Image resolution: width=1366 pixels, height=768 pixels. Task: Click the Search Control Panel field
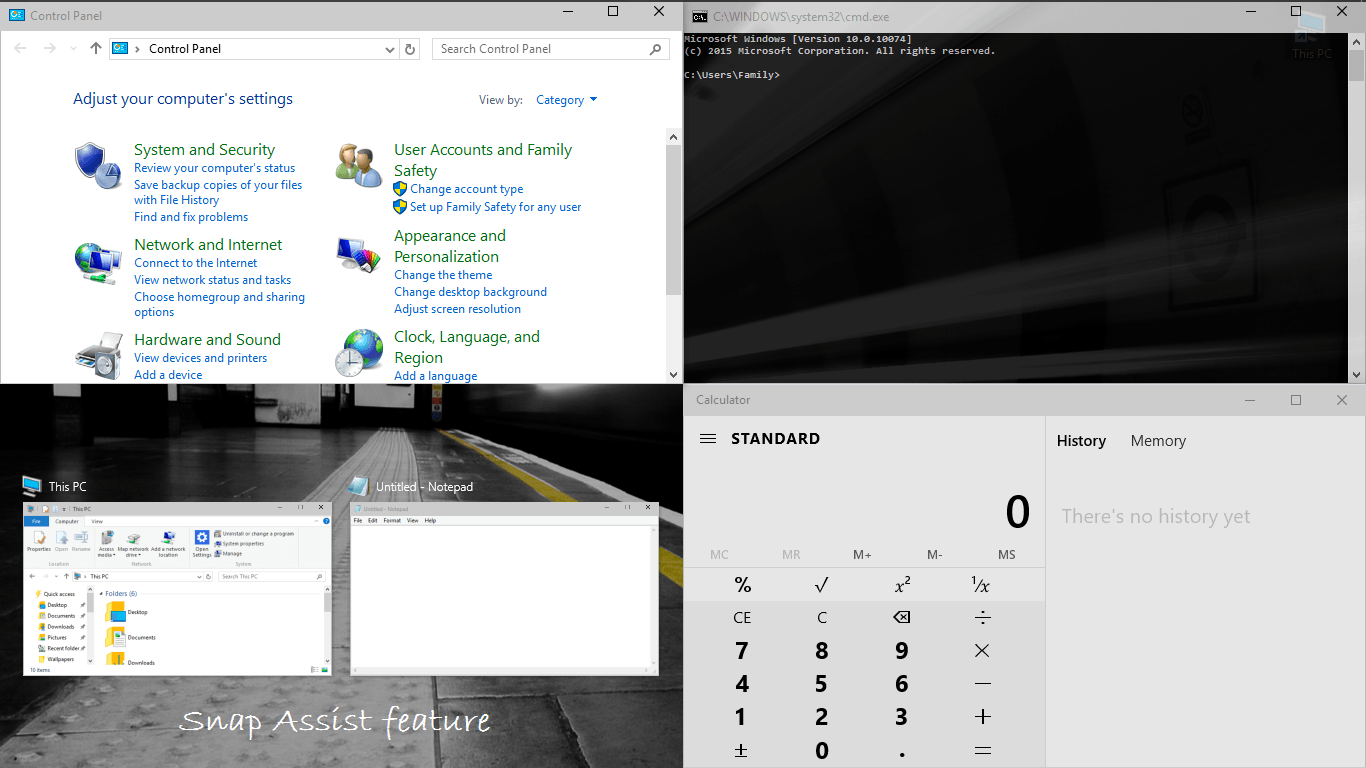coord(540,49)
